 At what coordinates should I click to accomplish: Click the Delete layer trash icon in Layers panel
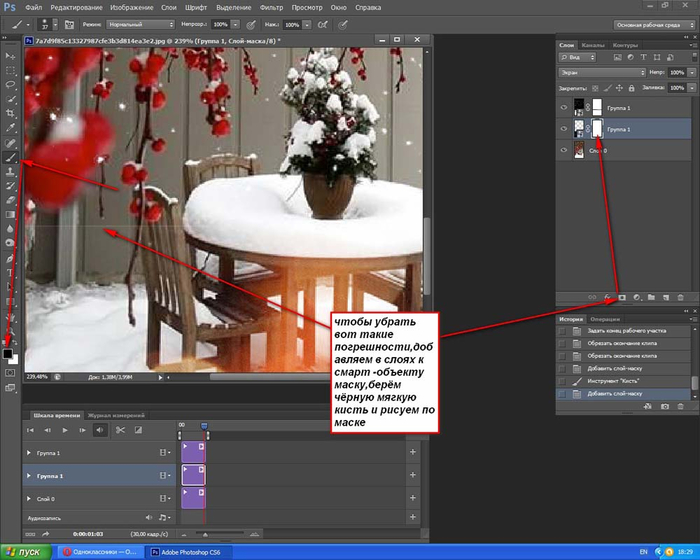coord(680,297)
